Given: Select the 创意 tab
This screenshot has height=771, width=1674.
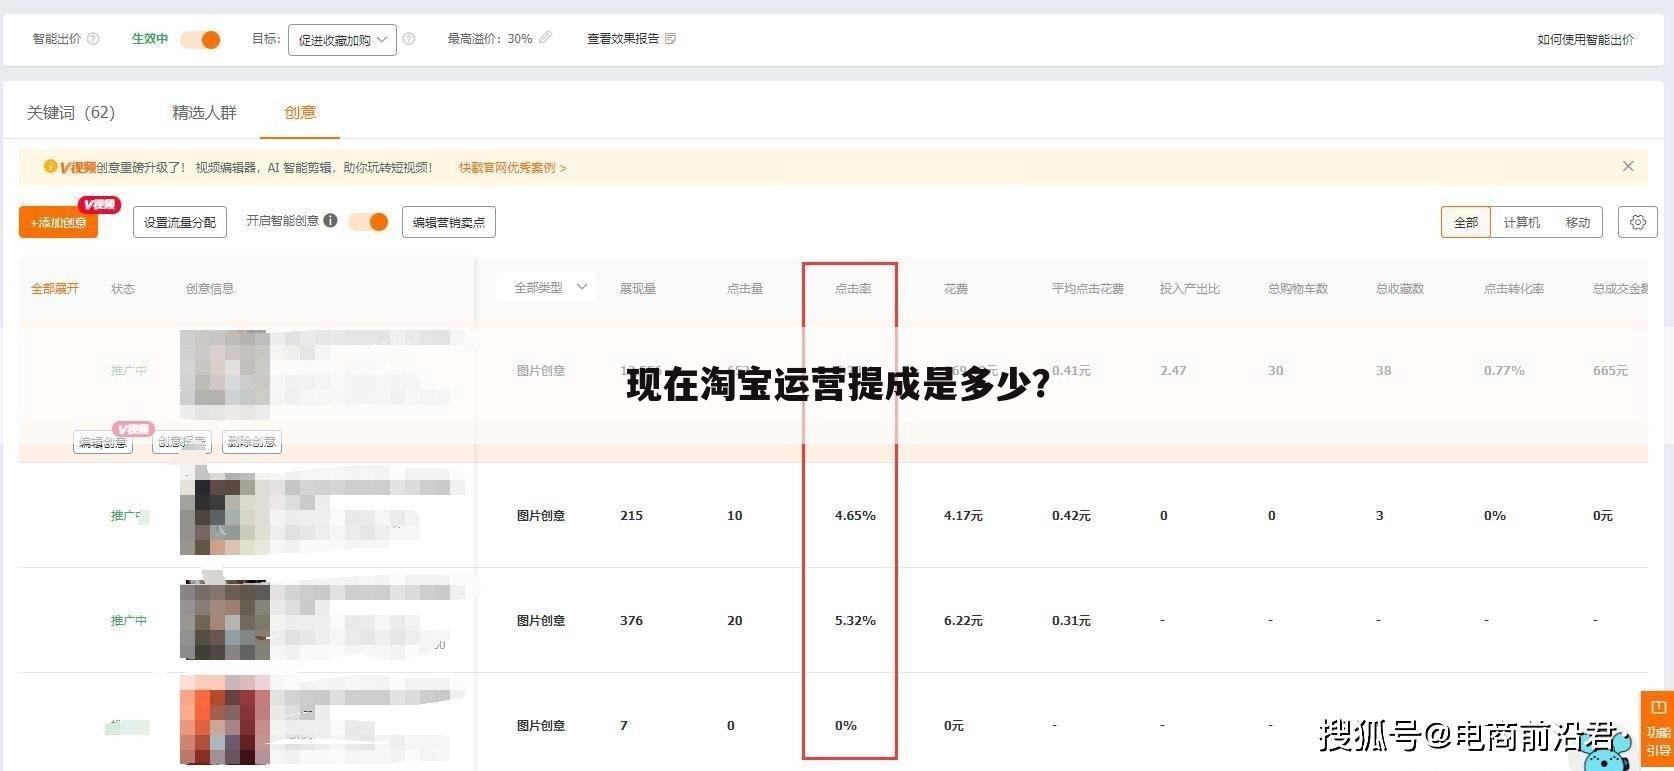Looking at the screenshot, I should click(300, 112).
